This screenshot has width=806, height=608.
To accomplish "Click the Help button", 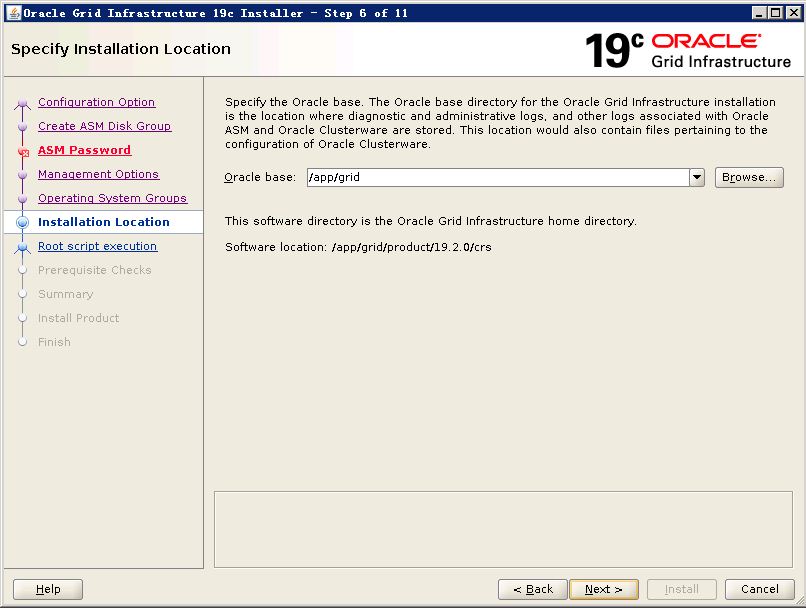I will pyautogui.click(x=48, y=589).
